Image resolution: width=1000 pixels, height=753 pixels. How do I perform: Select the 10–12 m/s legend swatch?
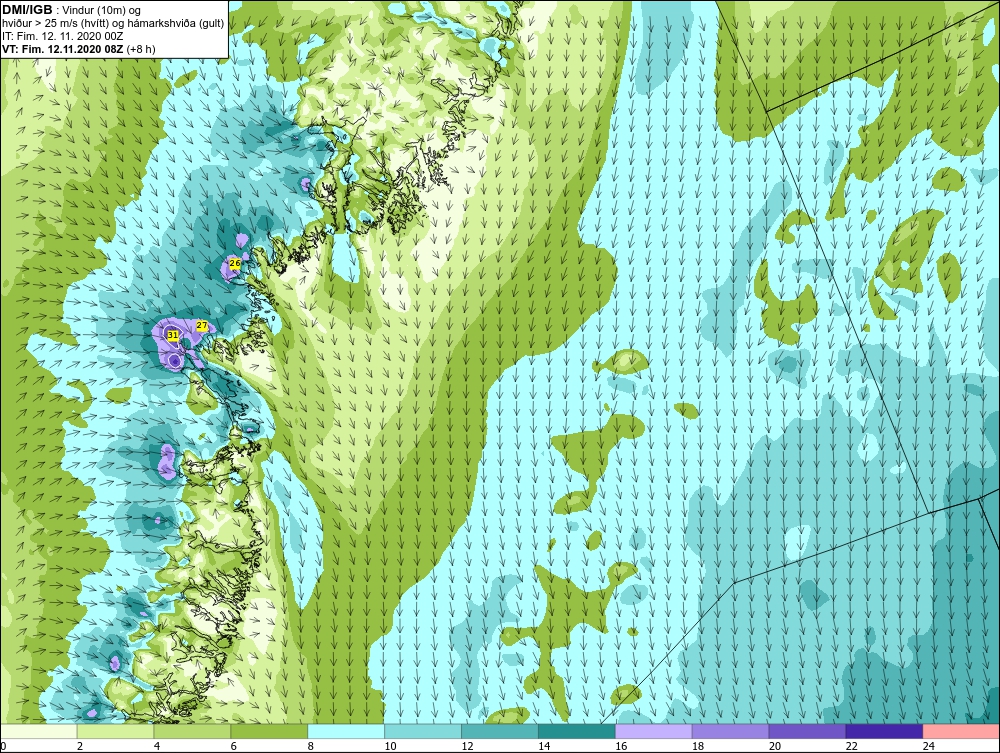(423, 731)
